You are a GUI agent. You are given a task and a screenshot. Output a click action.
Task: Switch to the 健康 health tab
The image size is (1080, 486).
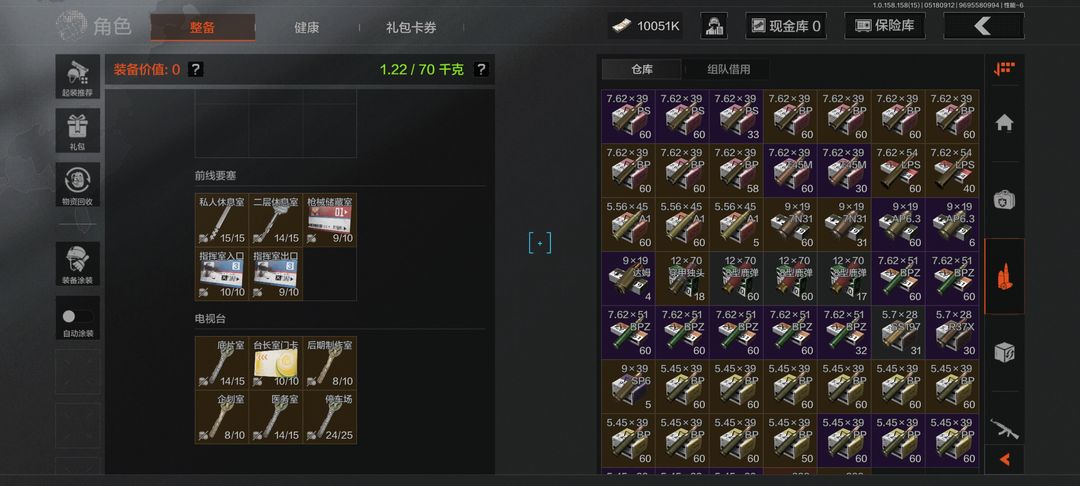pyautogui.click(x=307, y=28)
